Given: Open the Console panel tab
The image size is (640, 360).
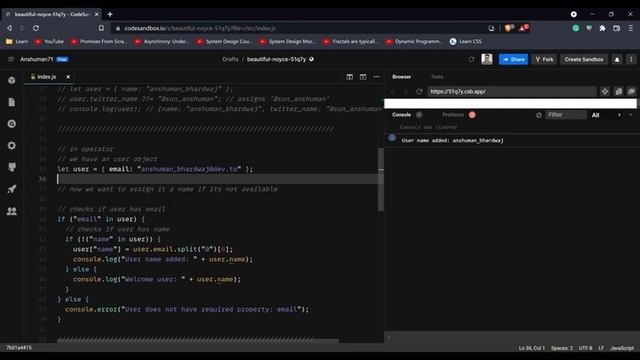Looking at the screenshot, I should [x=401, y=115].
